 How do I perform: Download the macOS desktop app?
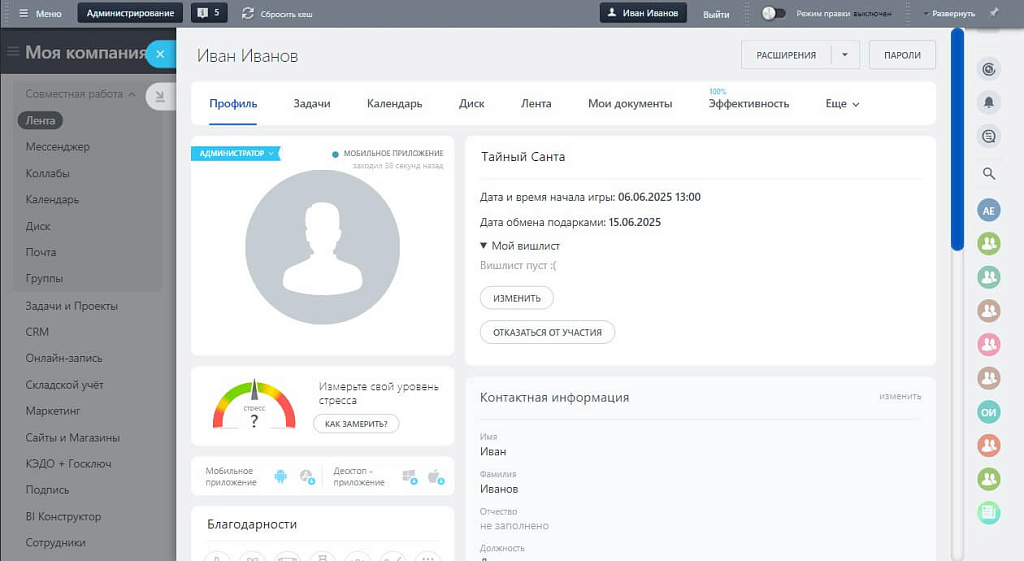[x=435, y=477]
